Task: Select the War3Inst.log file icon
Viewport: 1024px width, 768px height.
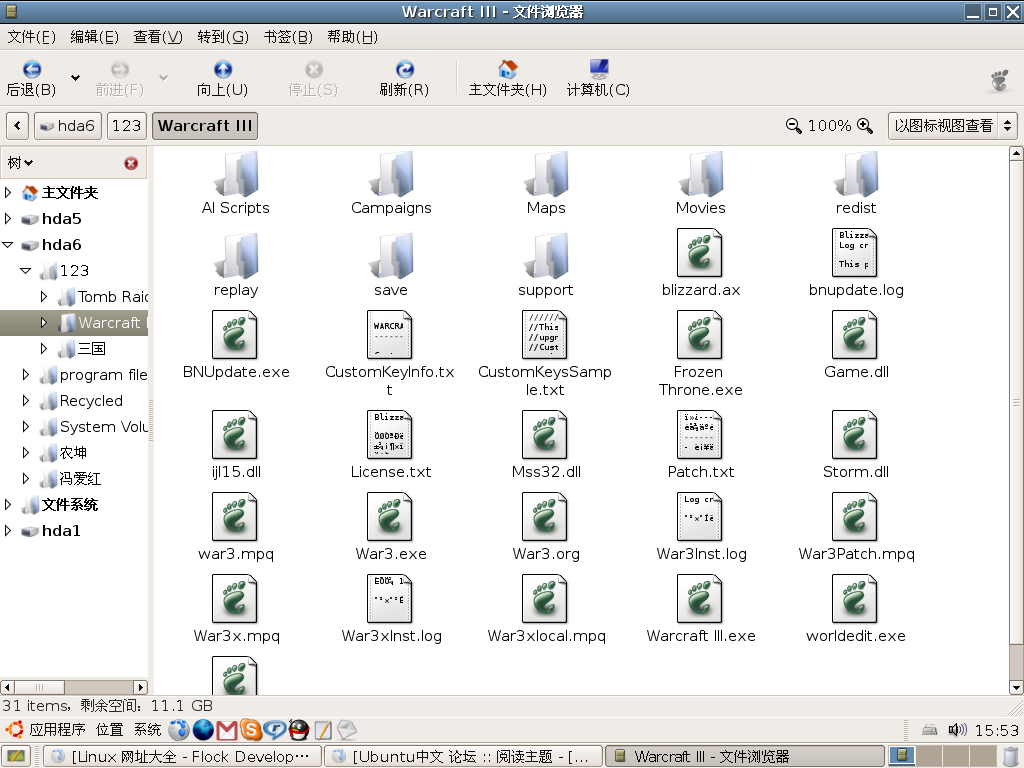Action: (699, 517)
